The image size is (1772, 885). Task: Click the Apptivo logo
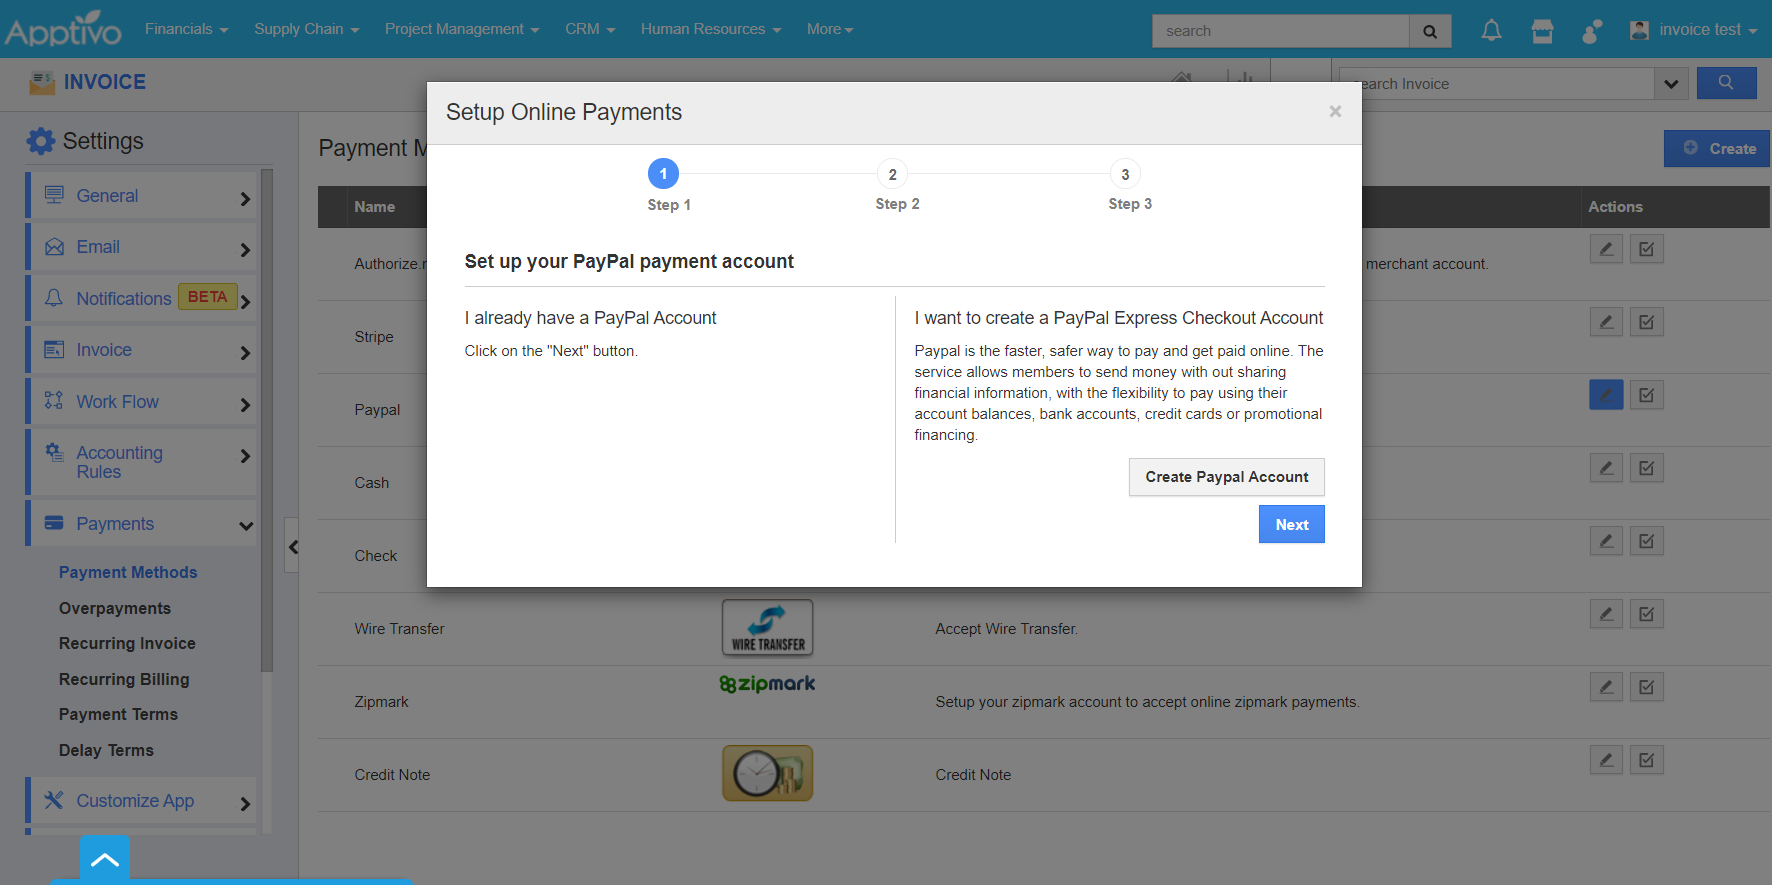pyautogui.click(x=63, y=29)
